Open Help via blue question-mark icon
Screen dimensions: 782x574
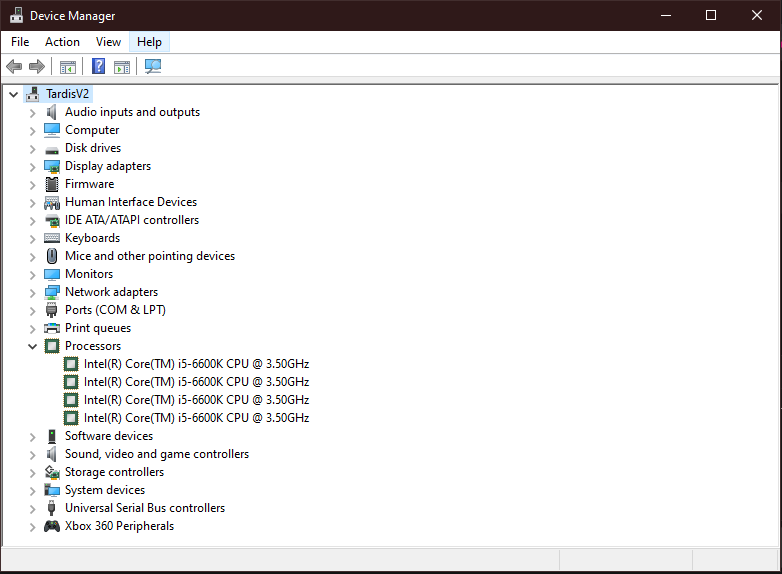point(99,66)
